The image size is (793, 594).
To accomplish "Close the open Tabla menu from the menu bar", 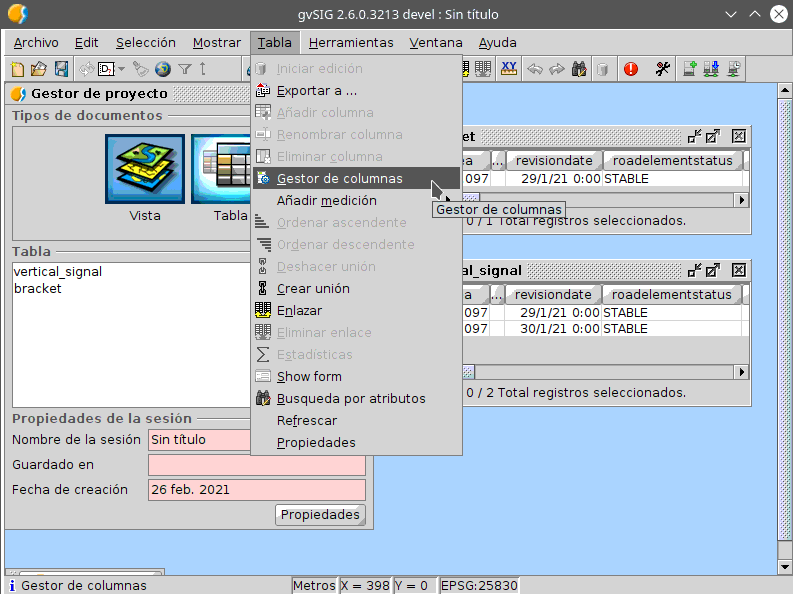I will [275, 42].
